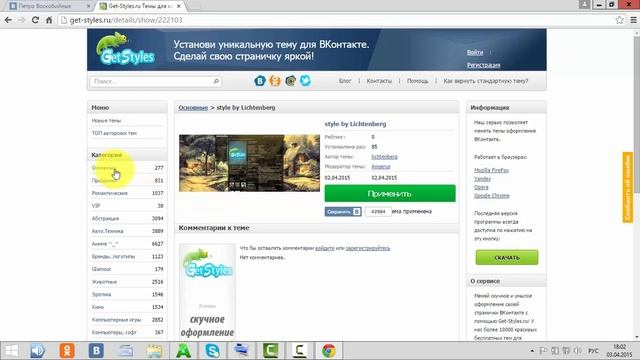The width and height of the screenshot is (640, 360).
Task: Click the РУС language indicator
Action: point(593,351)
